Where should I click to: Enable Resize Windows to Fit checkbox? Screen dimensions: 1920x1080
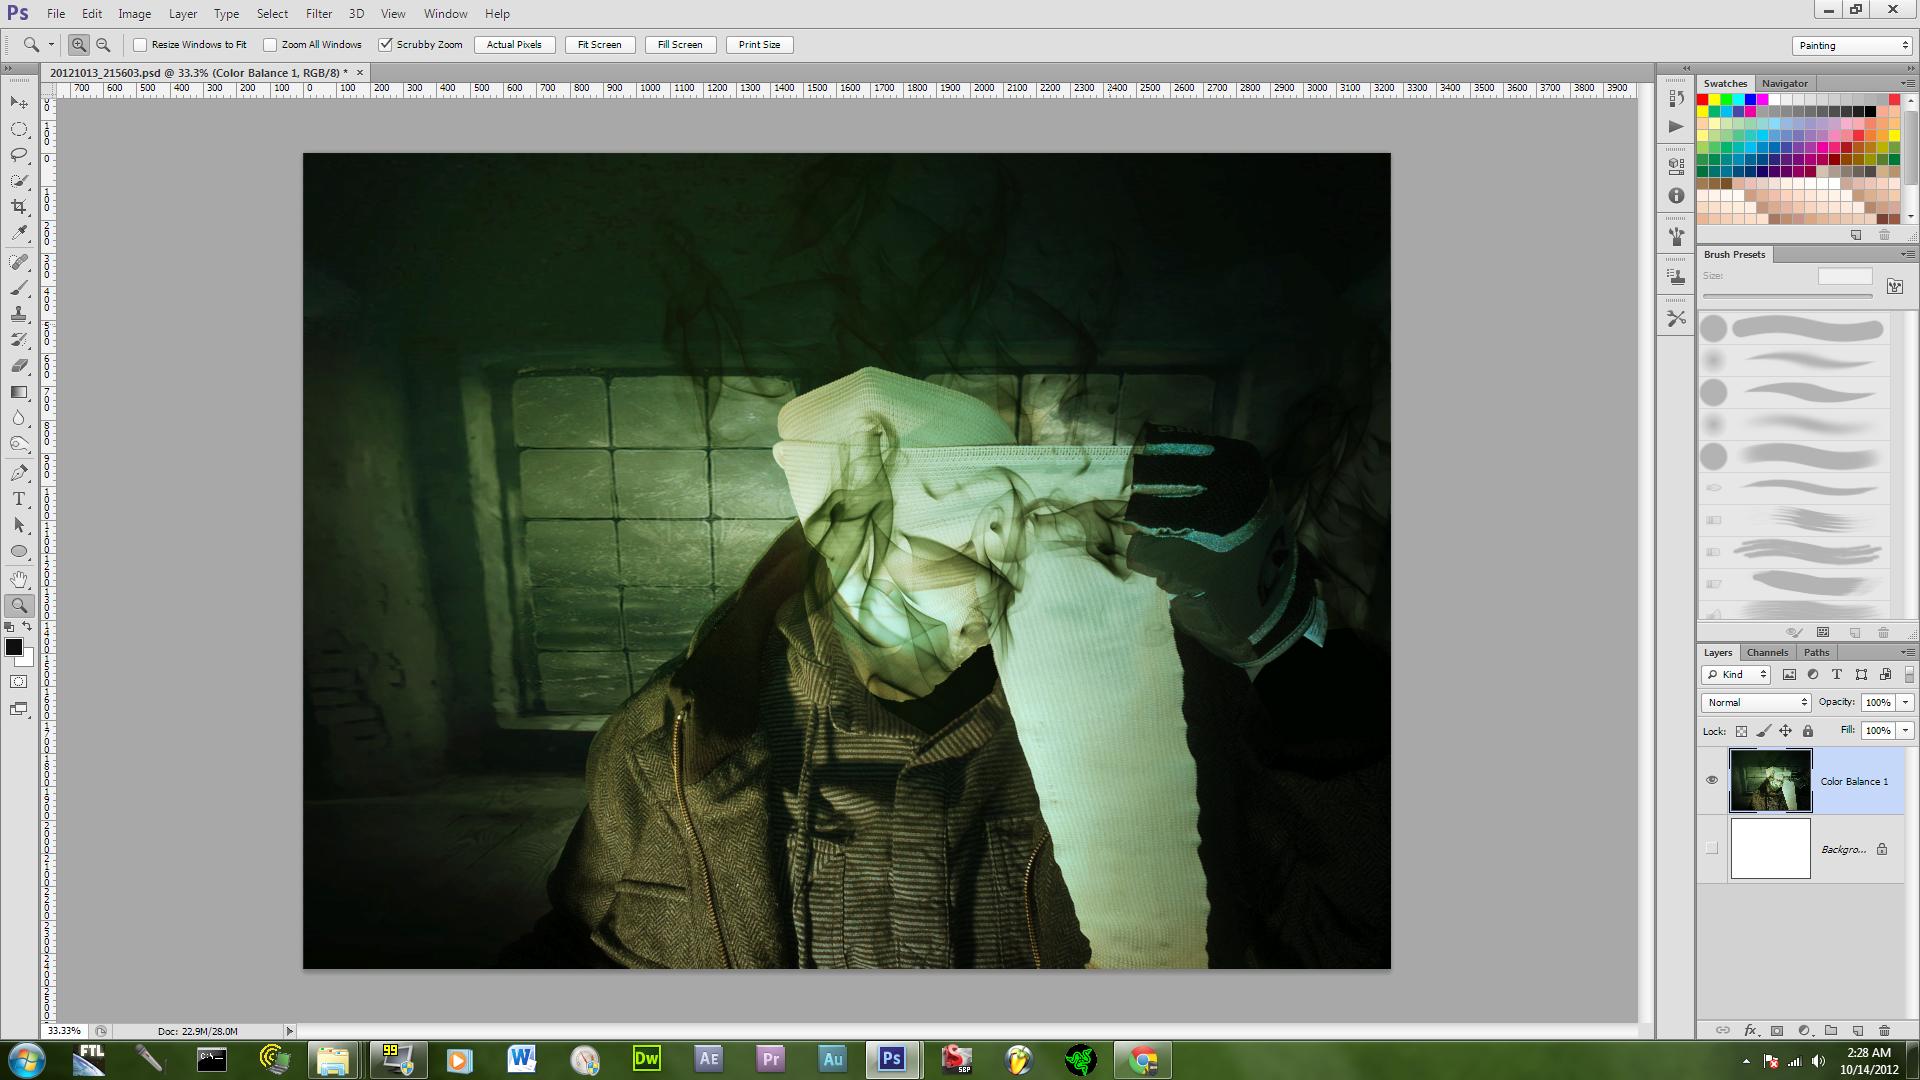click(x=140, y=45)
